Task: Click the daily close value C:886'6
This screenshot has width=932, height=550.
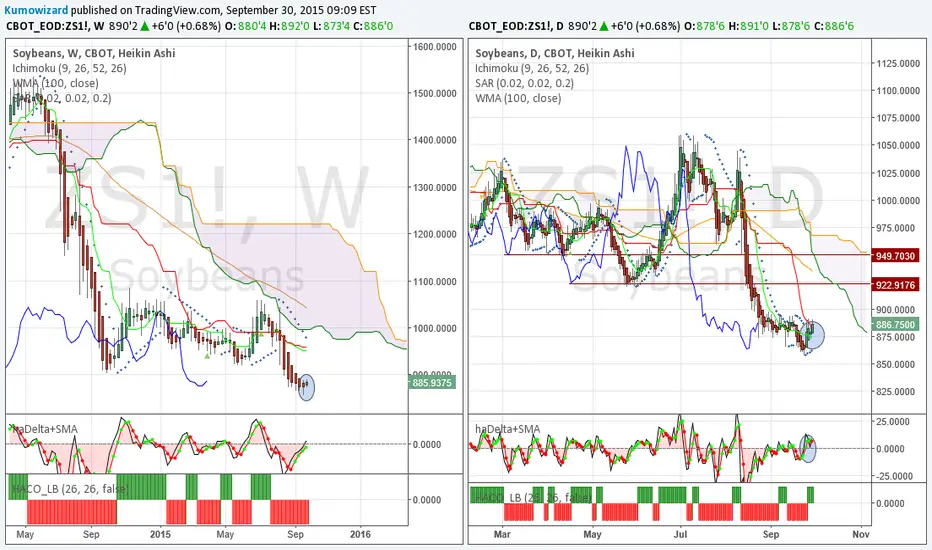Action: click(x=834, y=26)
